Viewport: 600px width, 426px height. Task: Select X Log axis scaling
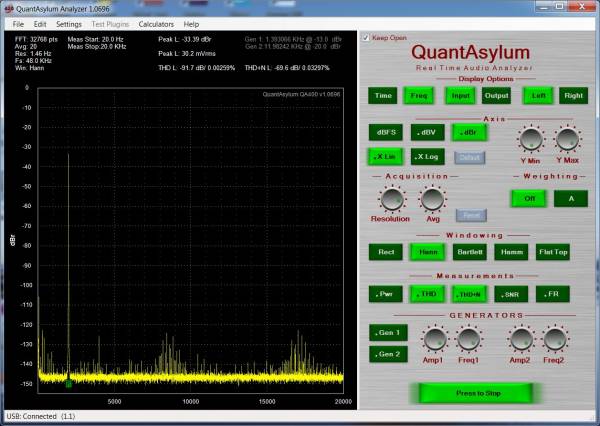(428, 157)
